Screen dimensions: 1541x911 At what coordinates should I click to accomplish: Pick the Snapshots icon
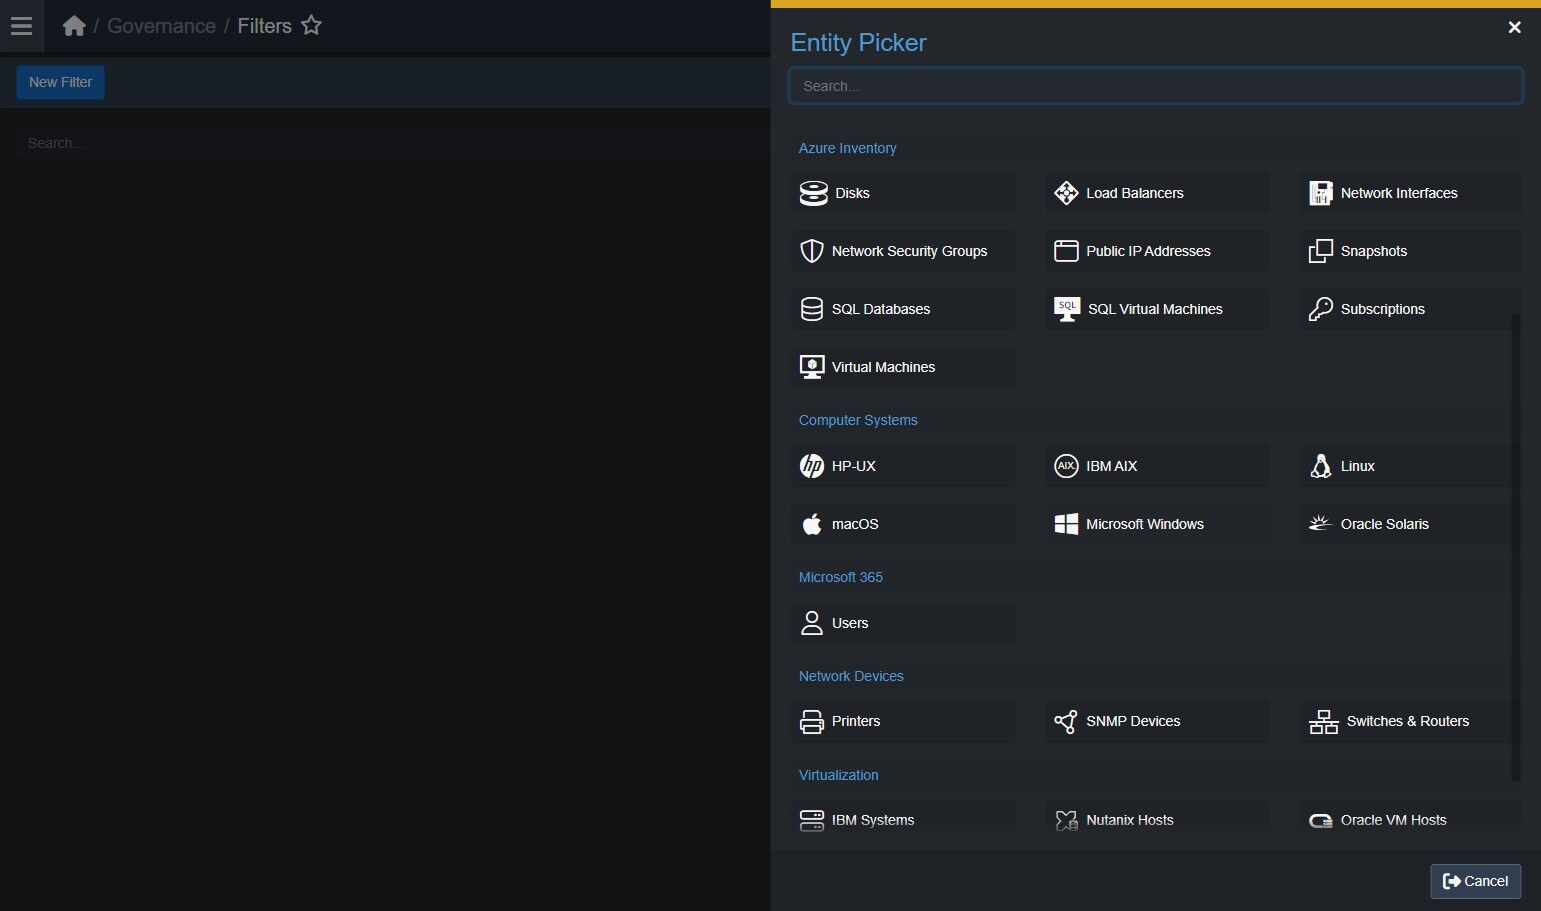[1321, 251]
